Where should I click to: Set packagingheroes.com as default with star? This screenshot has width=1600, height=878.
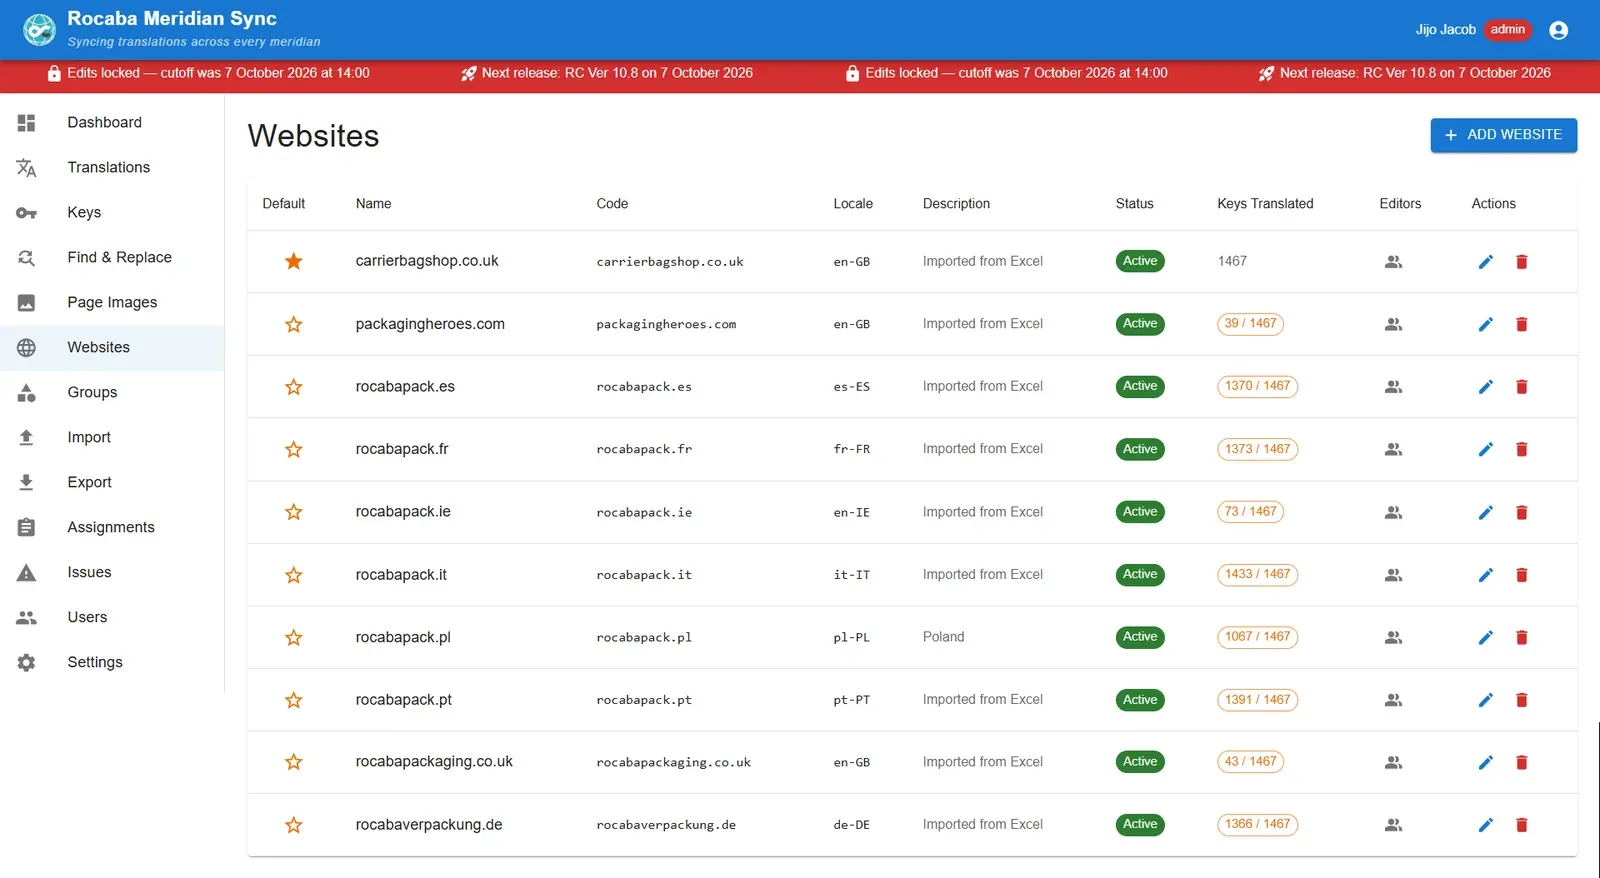(x=293, y=324)
